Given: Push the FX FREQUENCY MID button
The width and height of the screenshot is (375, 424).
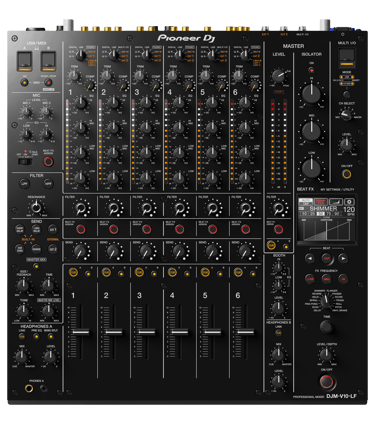Looking at the screenshot, I should [x=326, y=279].
